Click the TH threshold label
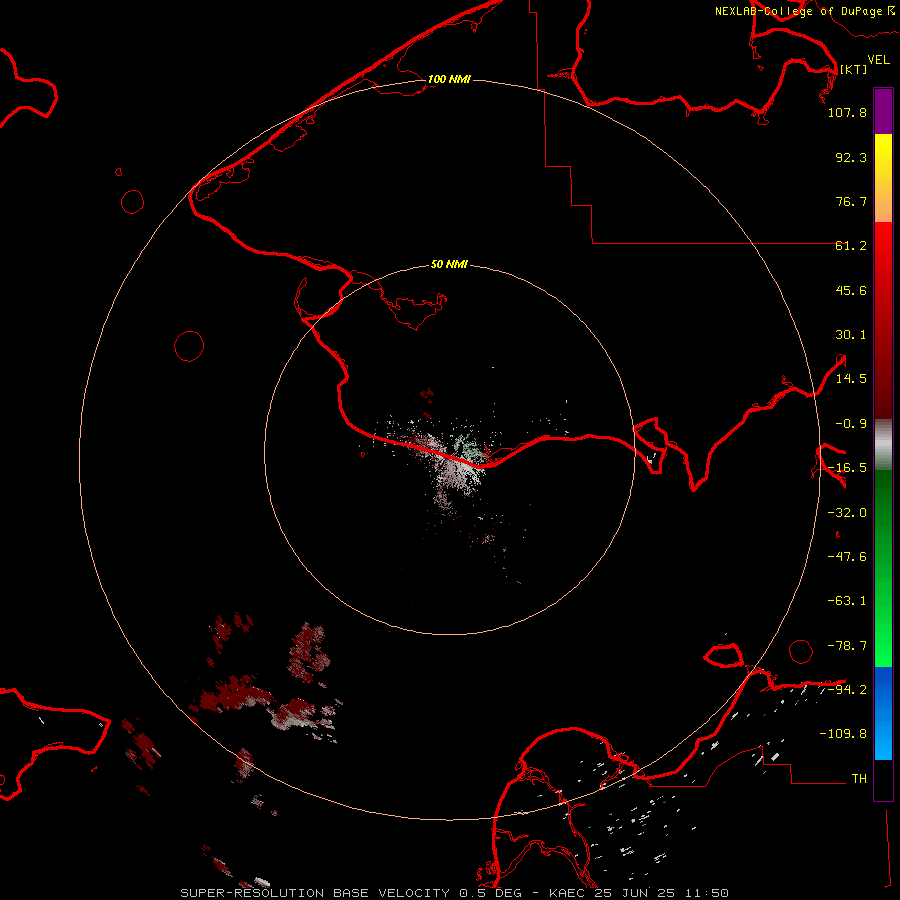 [x=859, y=779]
